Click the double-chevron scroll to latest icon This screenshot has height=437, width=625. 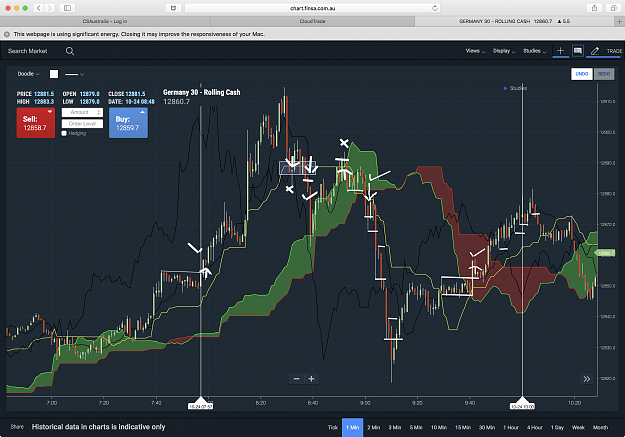tap(586, 379)
